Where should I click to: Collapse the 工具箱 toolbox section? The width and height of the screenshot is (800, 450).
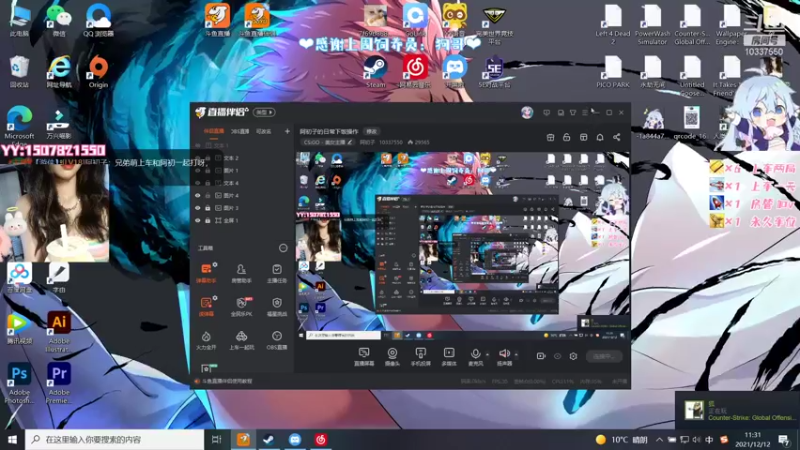pyautogui.click(x=283, y=248)
